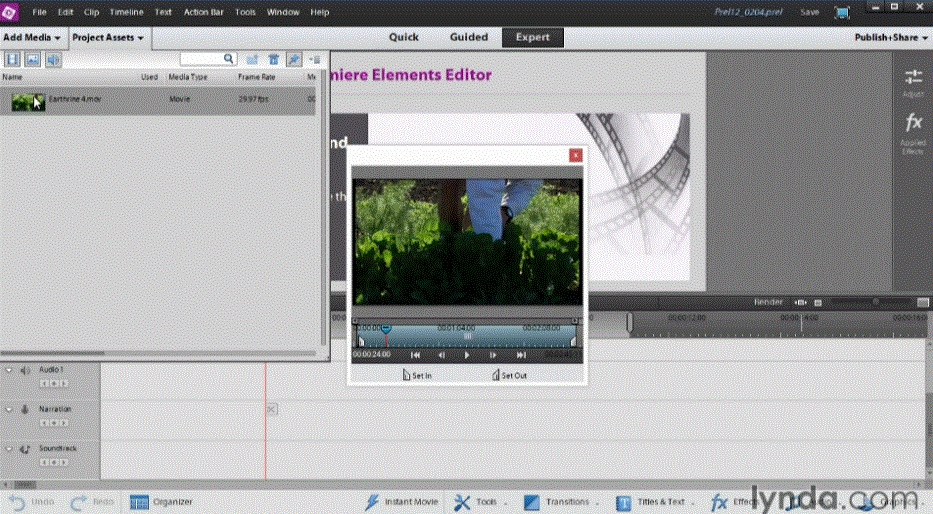The image size is (933, 514).
Task: Open the Tools menu in menu bar
Action: coord(245,12)
